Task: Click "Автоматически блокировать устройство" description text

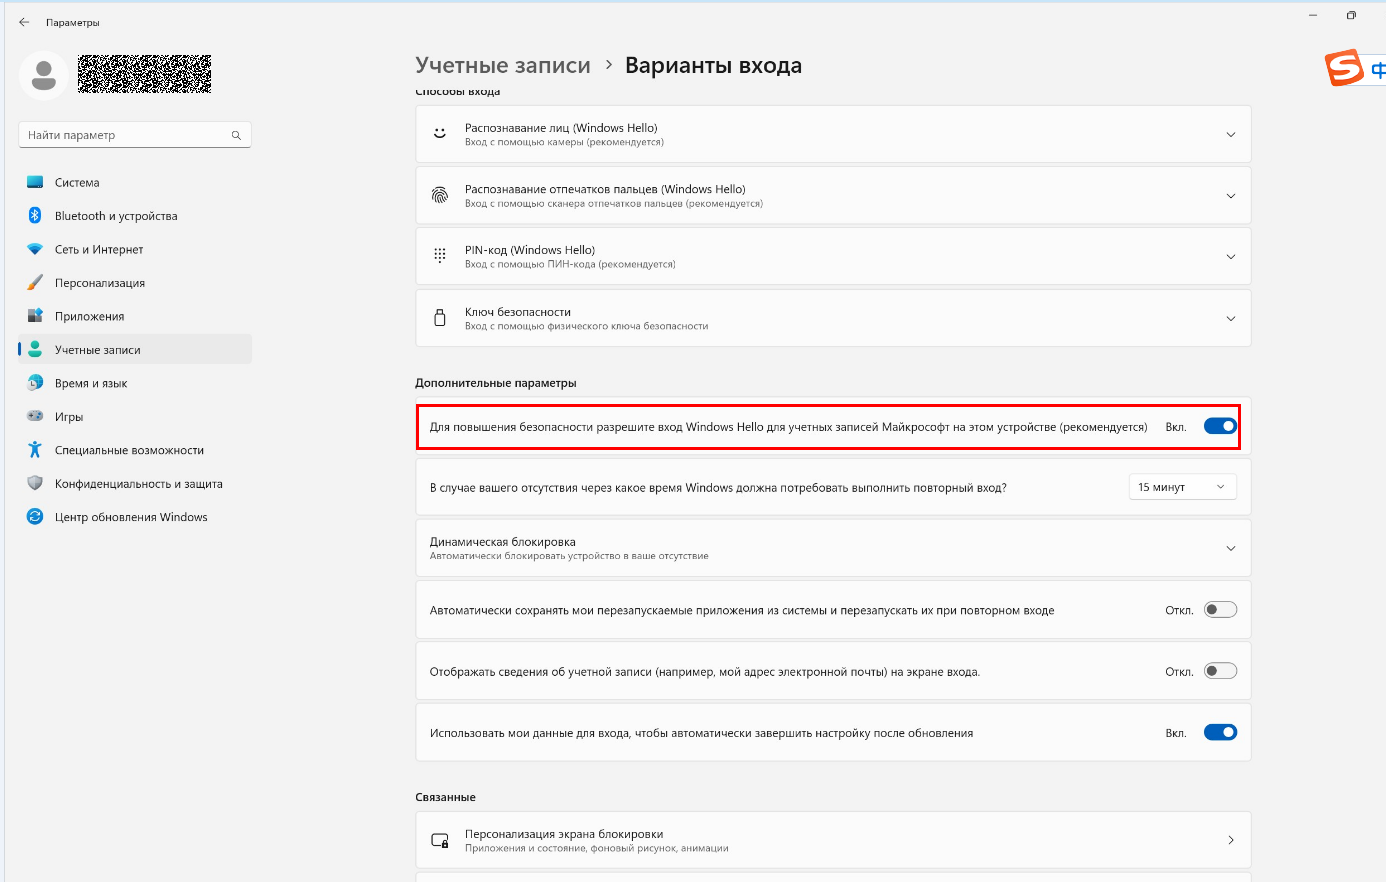Action: click(x=569, y=556)
